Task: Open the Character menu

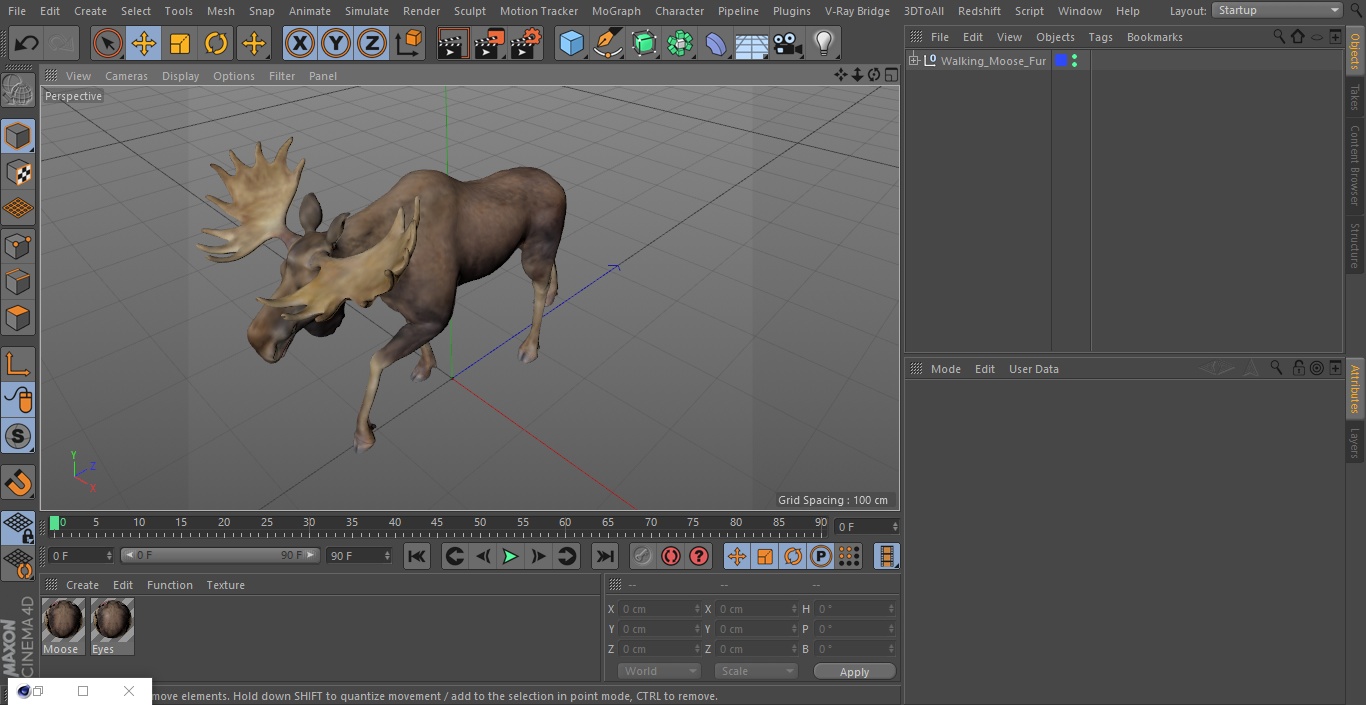Action: (x=679, y=11)
